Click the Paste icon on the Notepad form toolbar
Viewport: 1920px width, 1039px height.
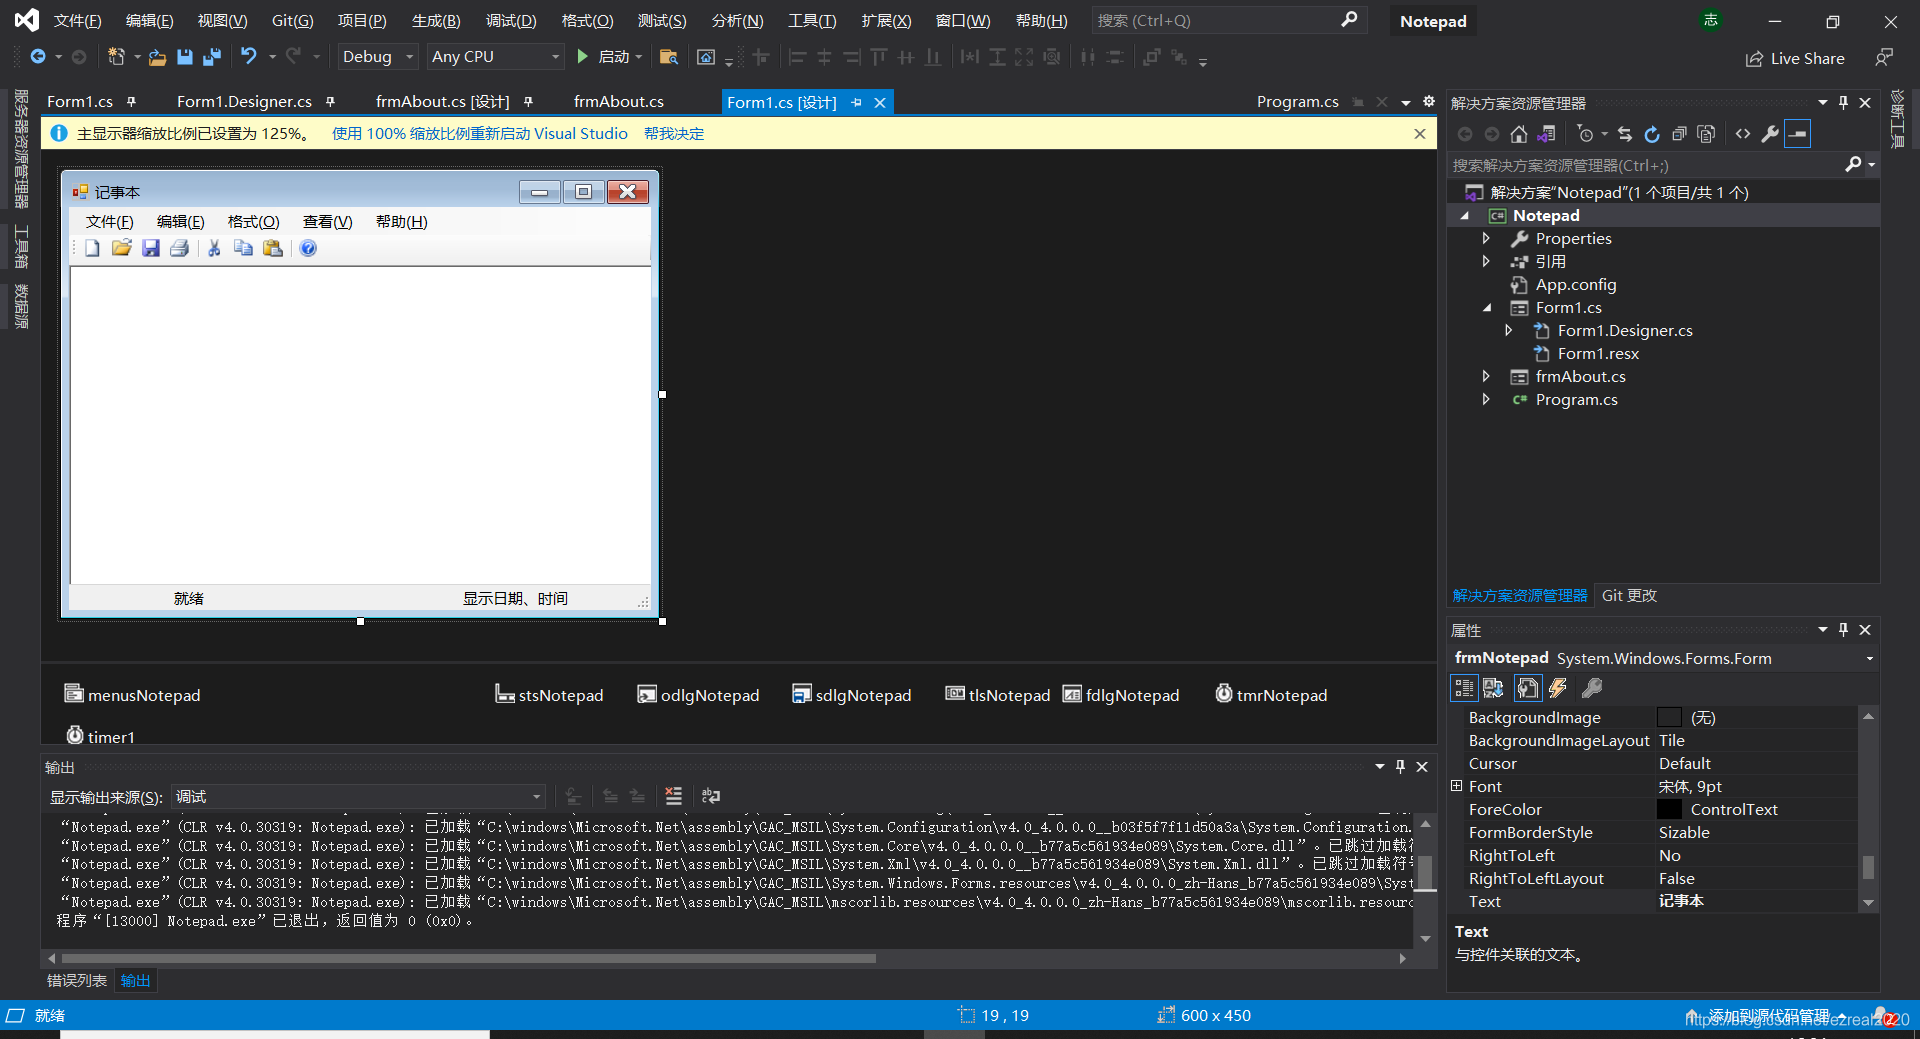272,248
